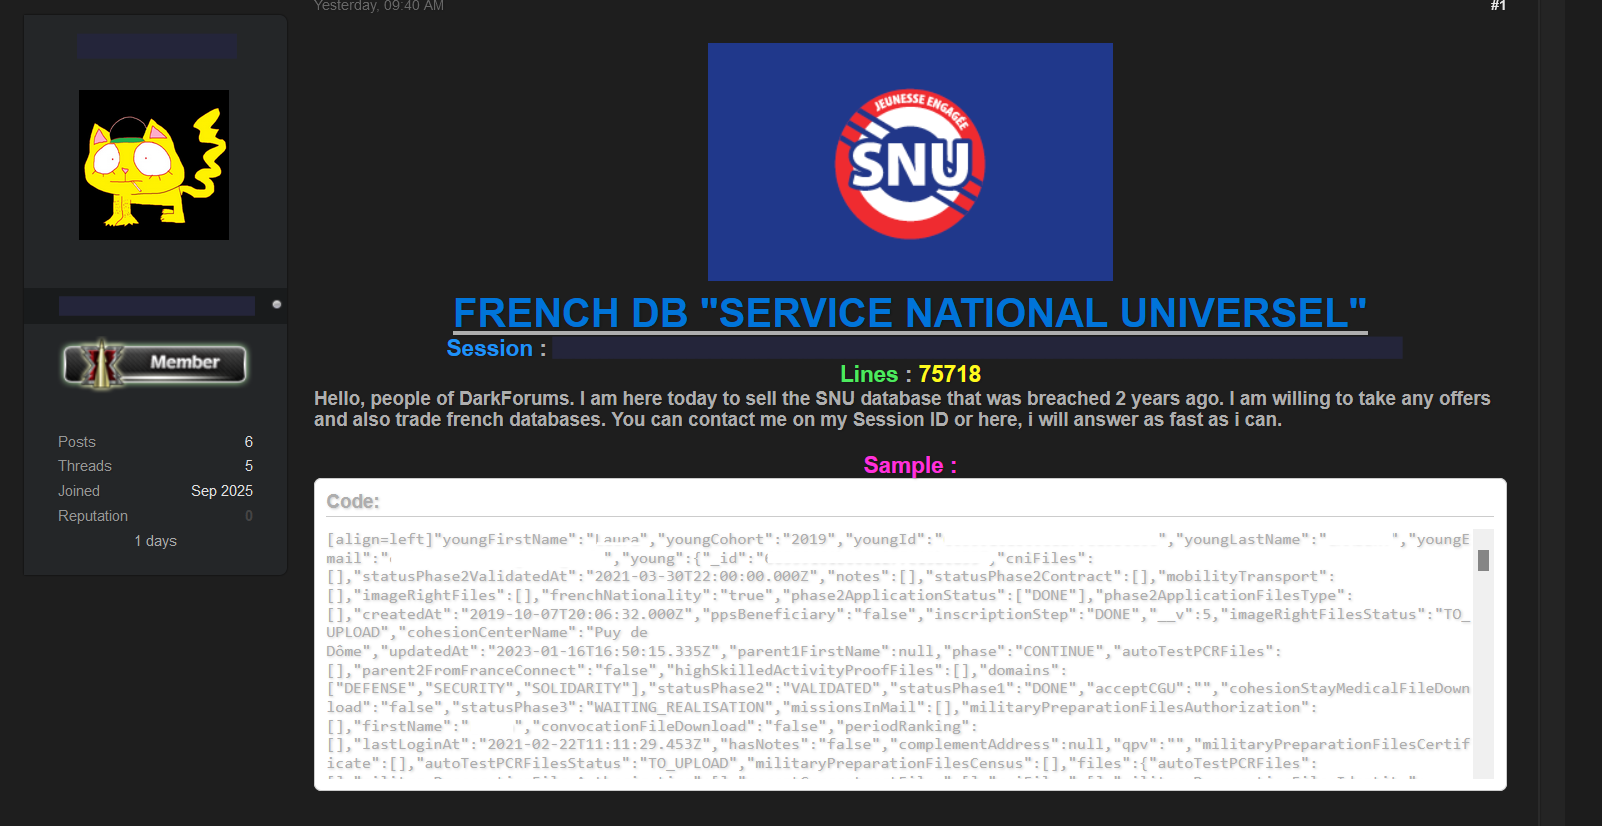Open the poster's yellow cat avatar
The width and height of the screenshot is (1602, 826).
click(x=154, y=165)
